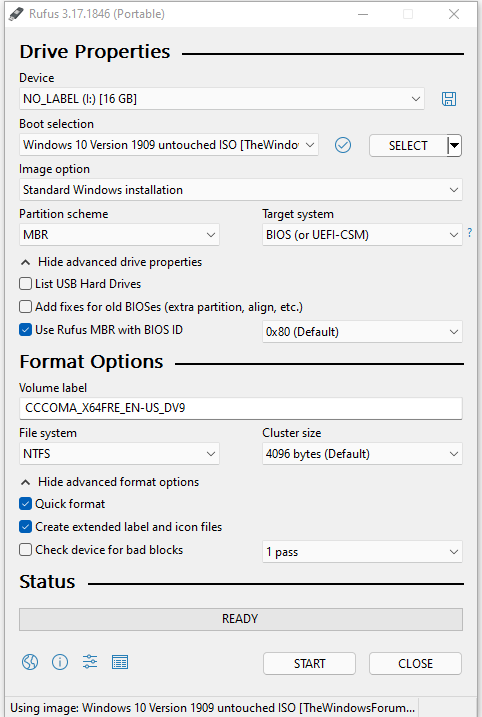Open the About info icon

click(60, 662)
